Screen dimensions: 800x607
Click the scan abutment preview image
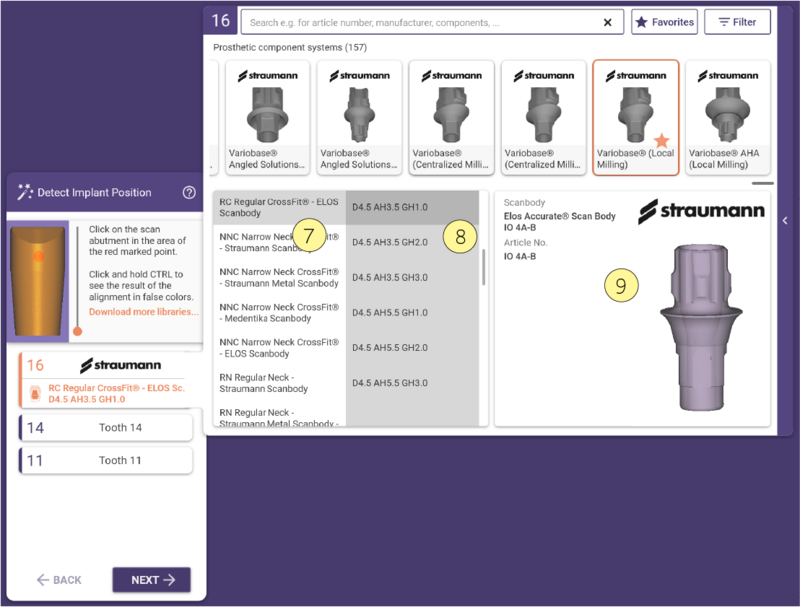(38, 281)
